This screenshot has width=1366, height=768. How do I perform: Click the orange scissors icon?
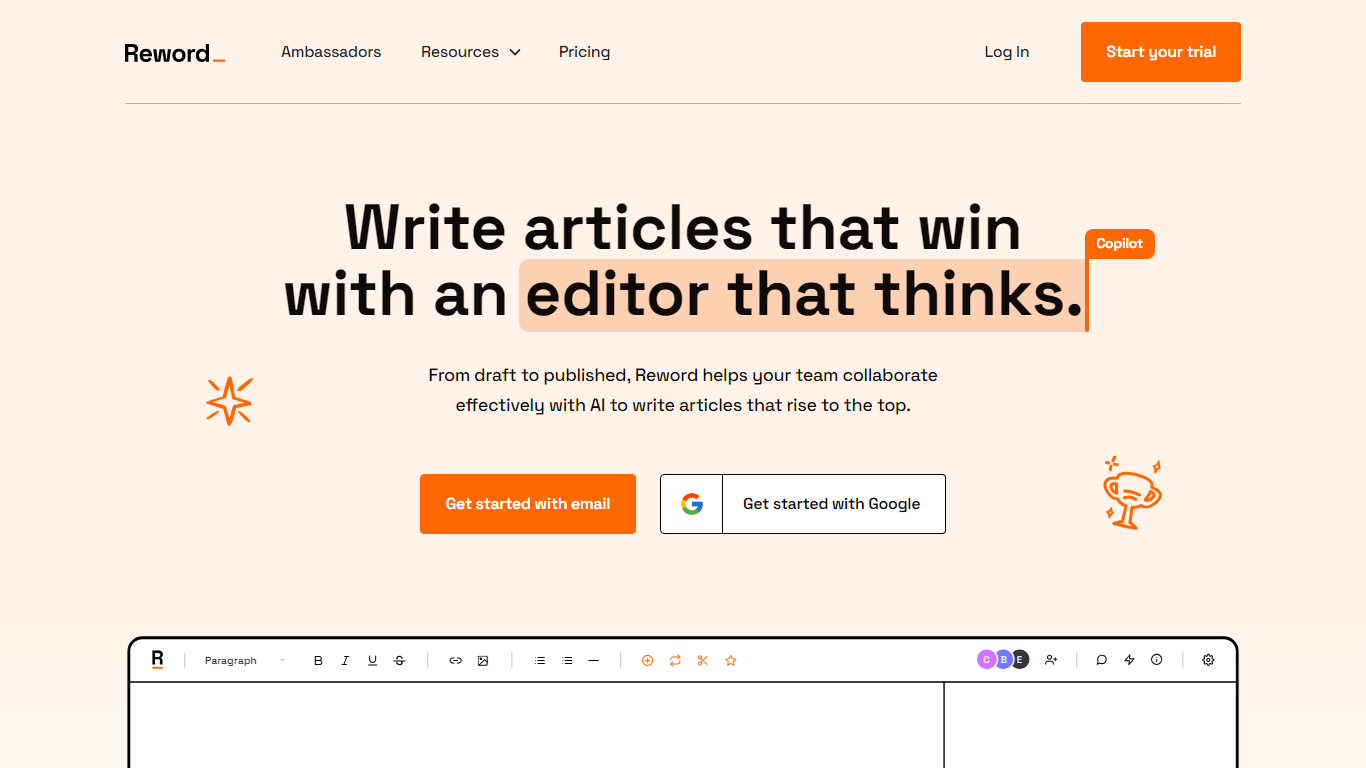coord(703,661)
